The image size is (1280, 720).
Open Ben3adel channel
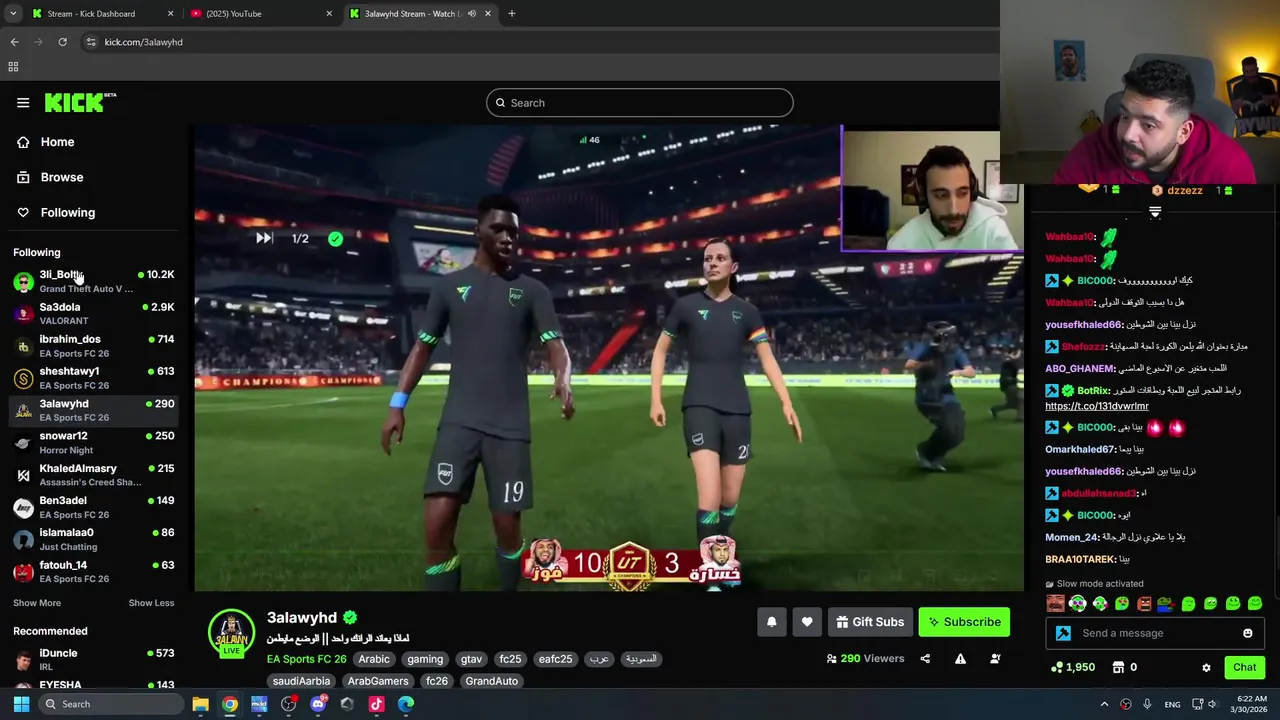tap(94, 507)
